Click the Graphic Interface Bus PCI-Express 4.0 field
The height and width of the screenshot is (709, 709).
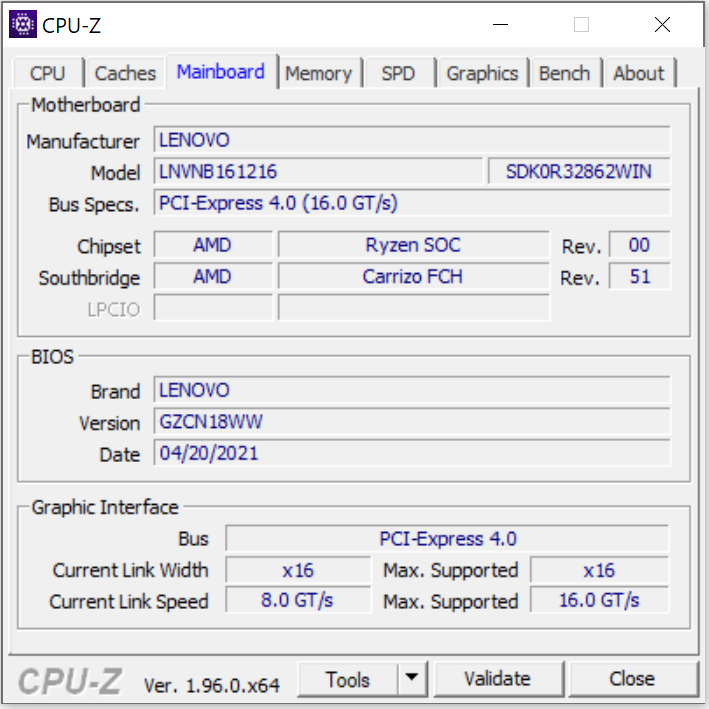447,539
